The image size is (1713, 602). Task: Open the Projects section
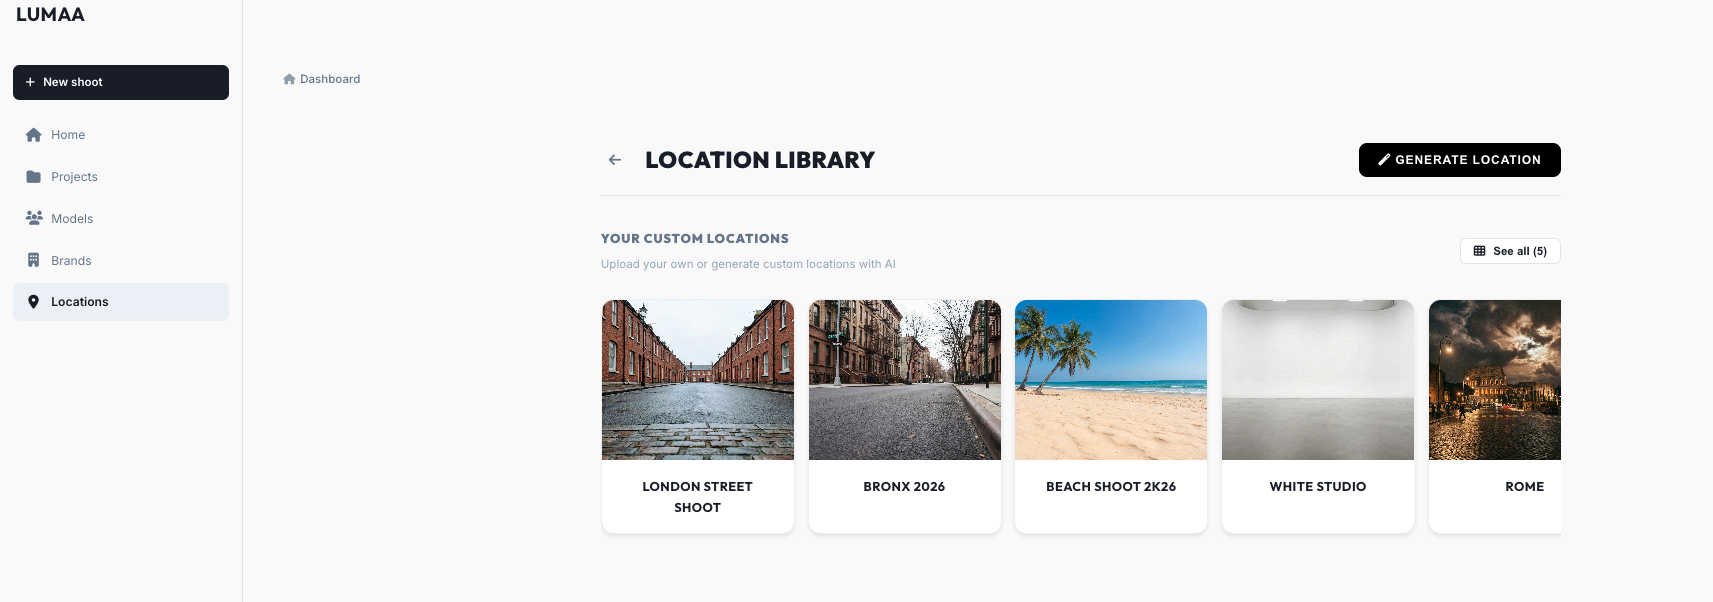click(121, 177)
